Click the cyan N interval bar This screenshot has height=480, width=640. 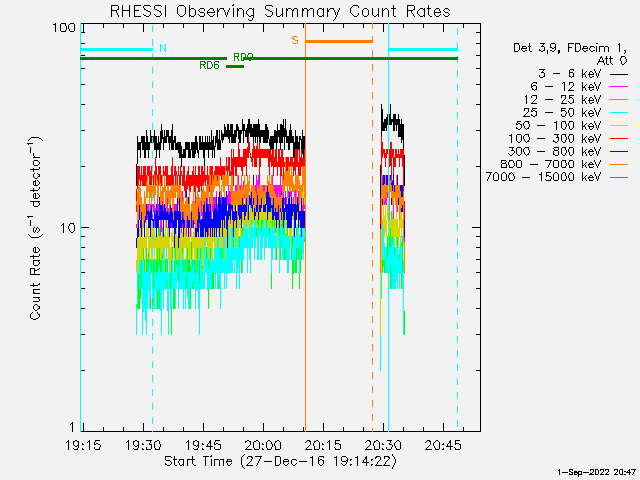pyautogui.click(x=117, y=49)
